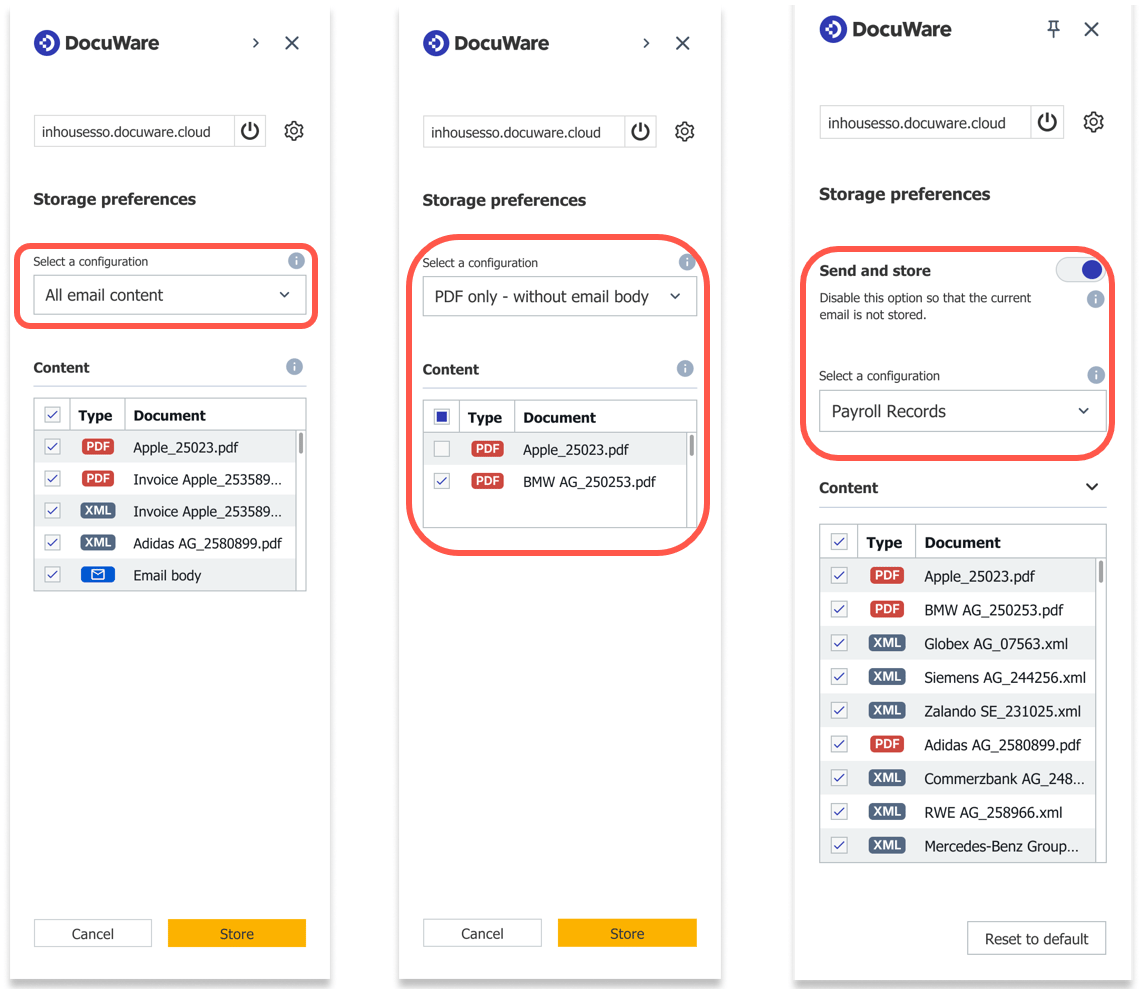Viewport: 1148px width, 989px height.
Task: Click the PDF type icon for Apple_25023.pdf
Action: [x=98, y=446]
